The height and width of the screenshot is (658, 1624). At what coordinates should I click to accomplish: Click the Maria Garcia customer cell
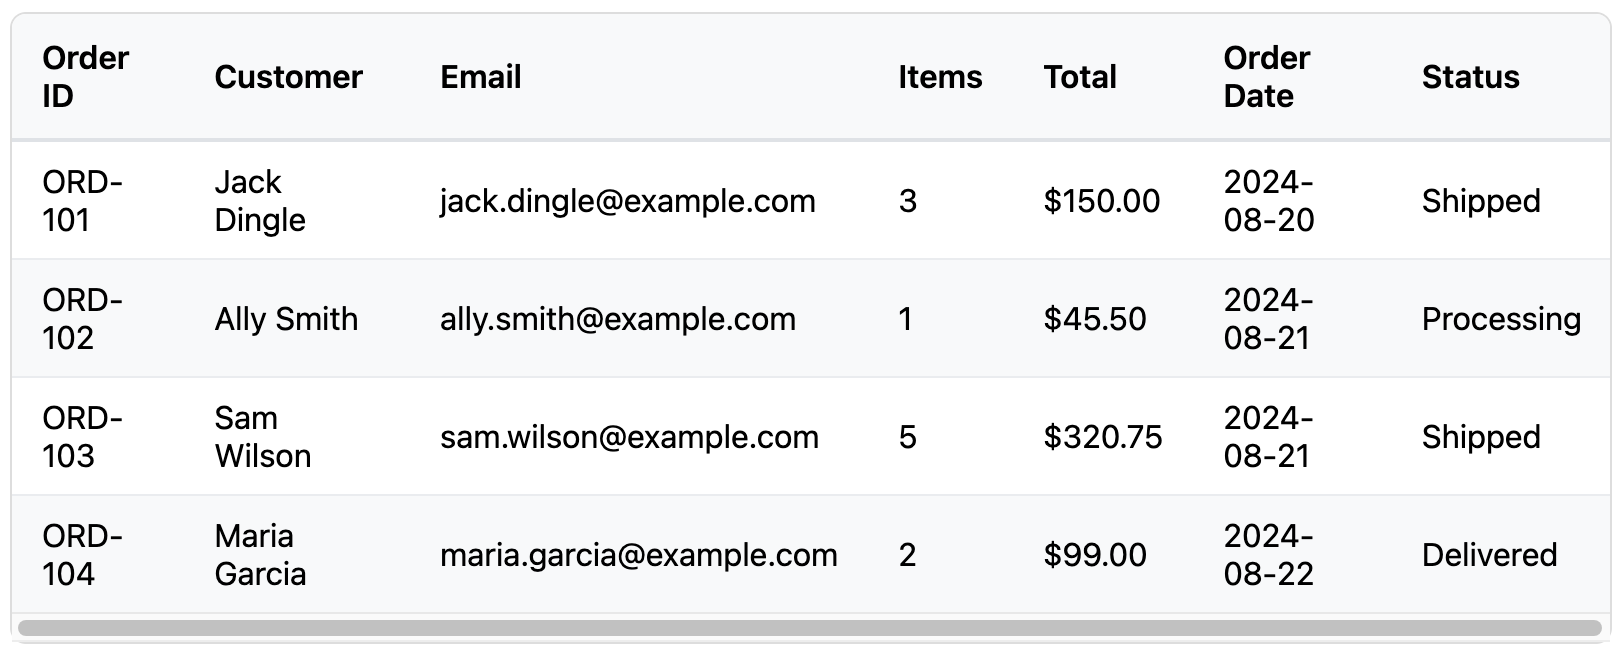(x=260, y=555)
